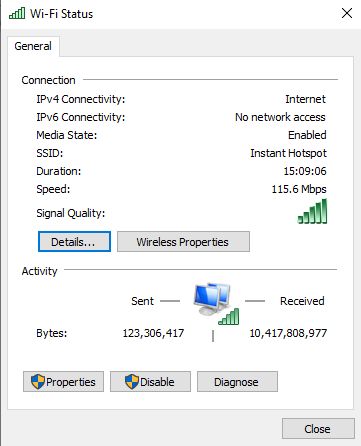Click the Duration value 15:09:06
Screen dimensions: 361x446
click(305, 171)
